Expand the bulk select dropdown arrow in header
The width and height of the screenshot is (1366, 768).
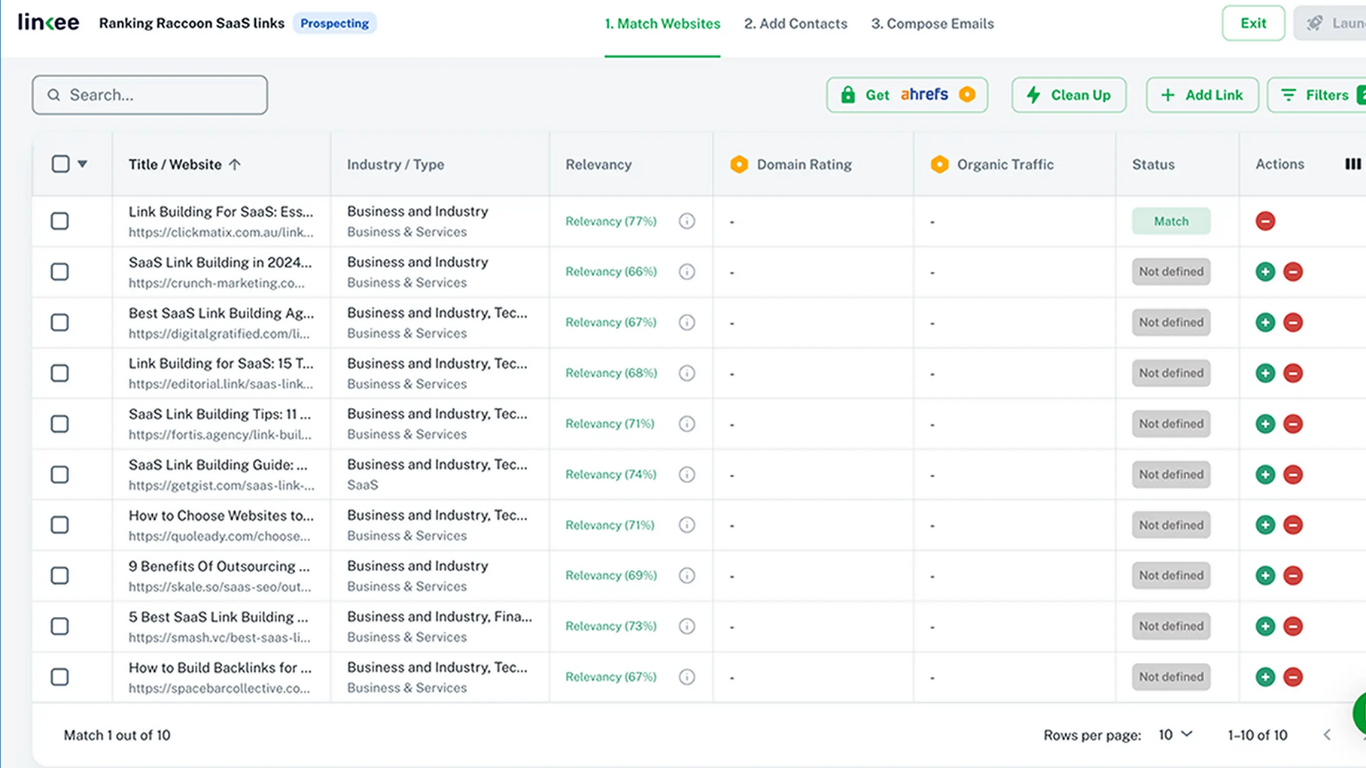(83, 164)
